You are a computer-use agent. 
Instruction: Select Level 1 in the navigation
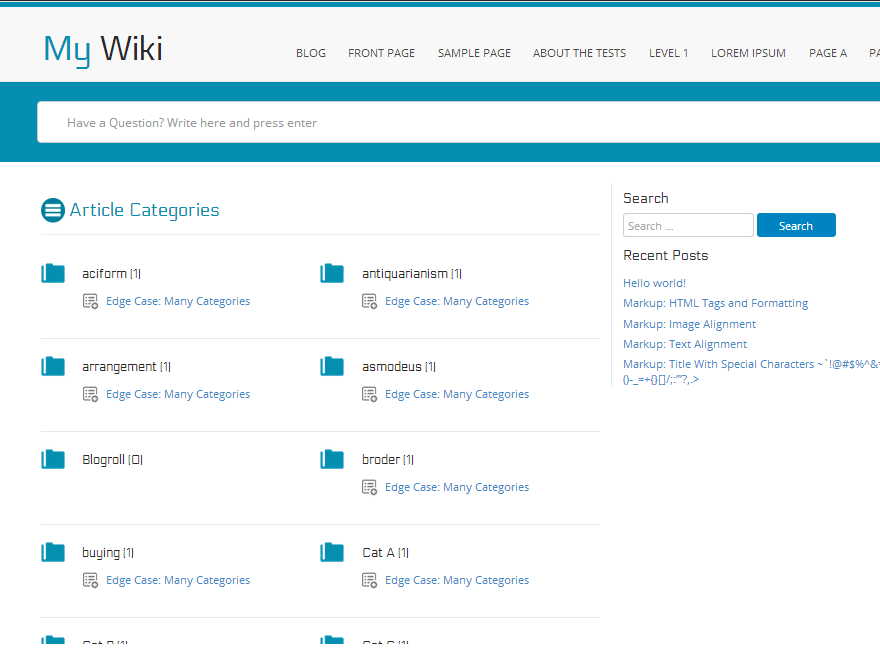(668, 53)
